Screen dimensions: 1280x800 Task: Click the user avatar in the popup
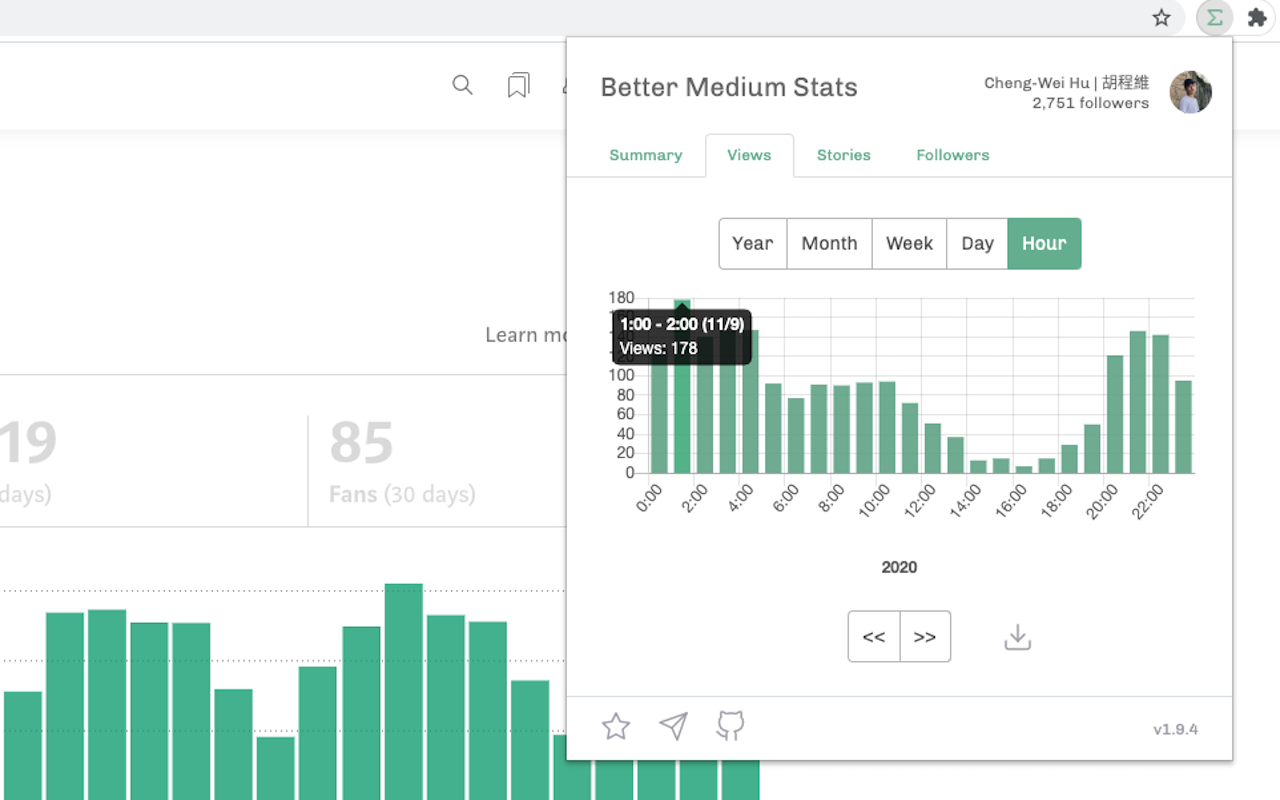tap(1191, 92)
